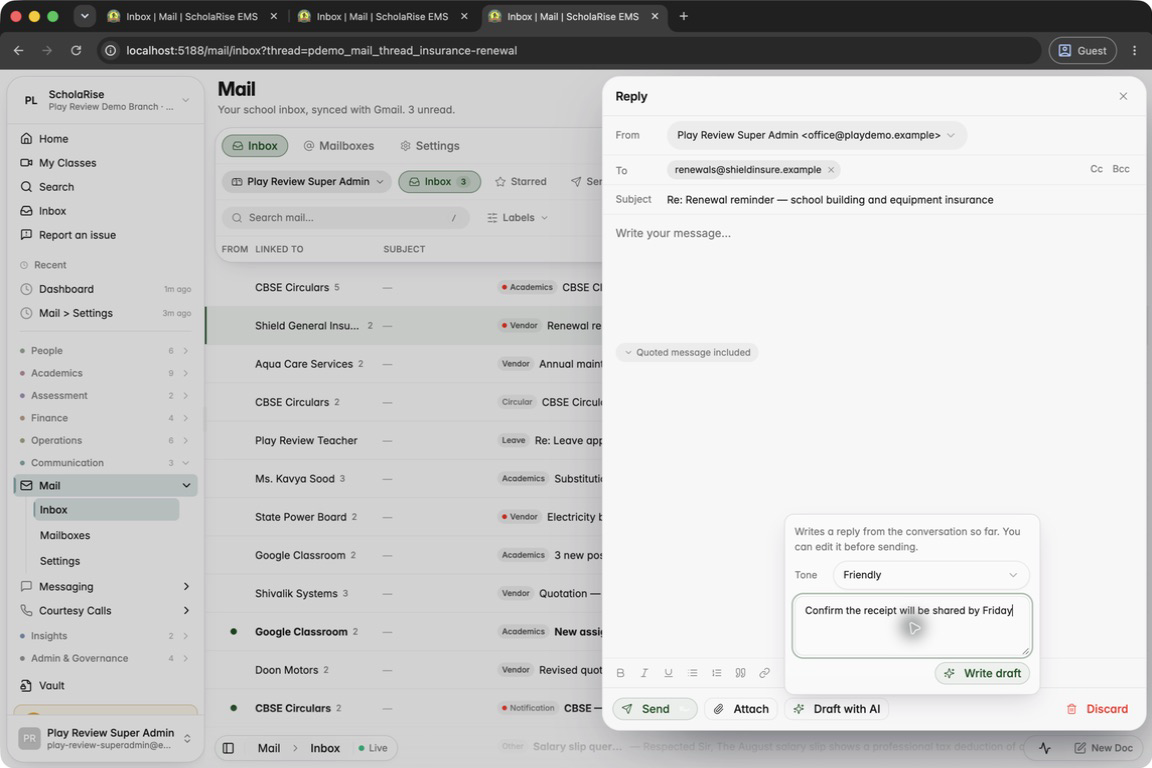Screen dimensions: 1152x768
Task: Open the ScholaRise branch switcher
Action: (x=105, y=100)
